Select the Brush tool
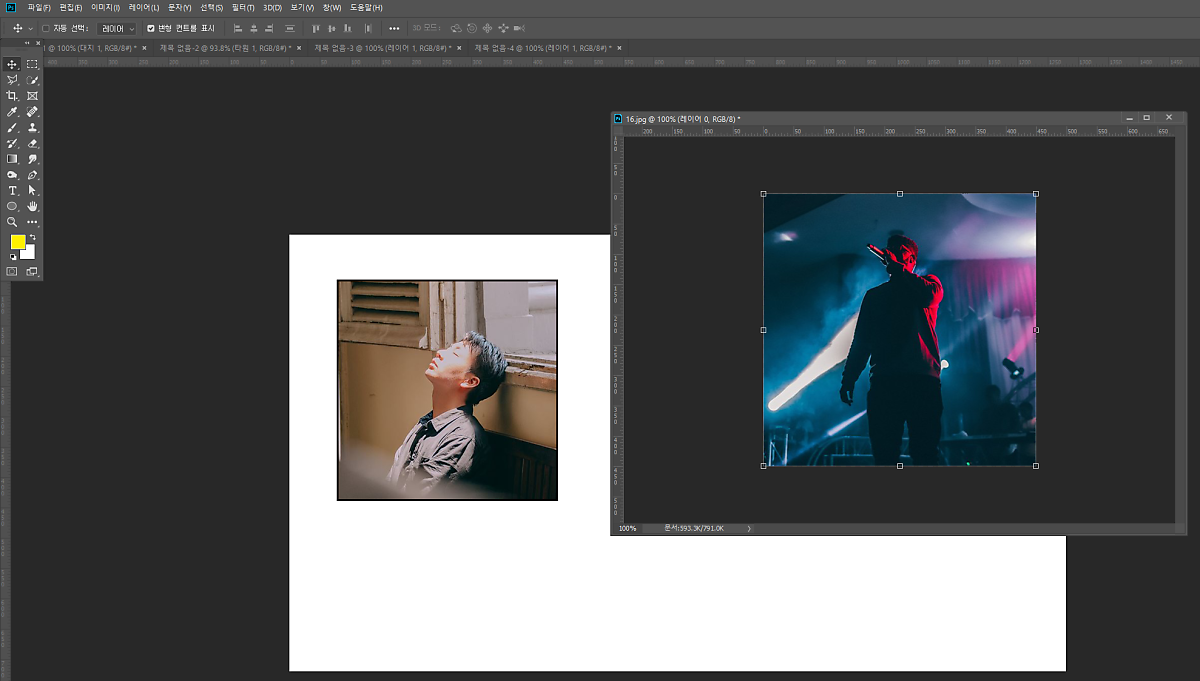Image resolution: width=1200 pixels, height=681 pixels. (12, 128)
